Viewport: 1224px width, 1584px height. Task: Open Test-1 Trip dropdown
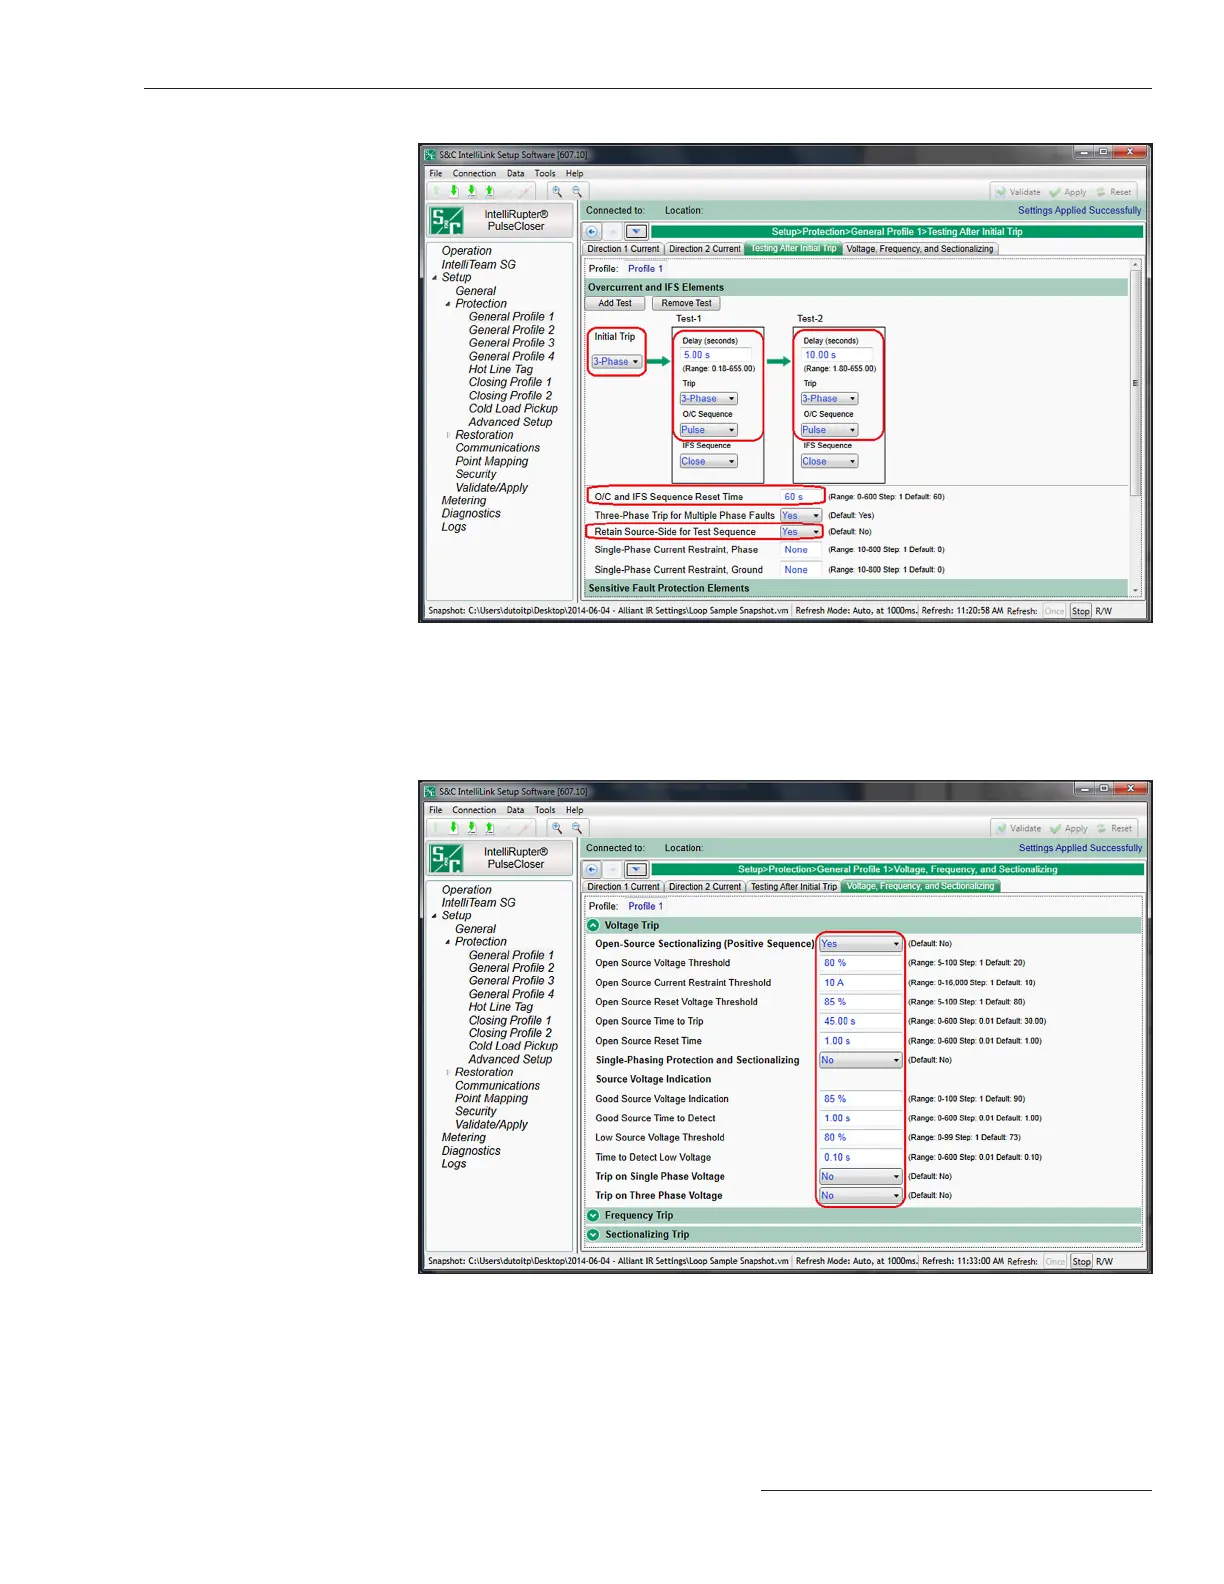pos(708,398)
